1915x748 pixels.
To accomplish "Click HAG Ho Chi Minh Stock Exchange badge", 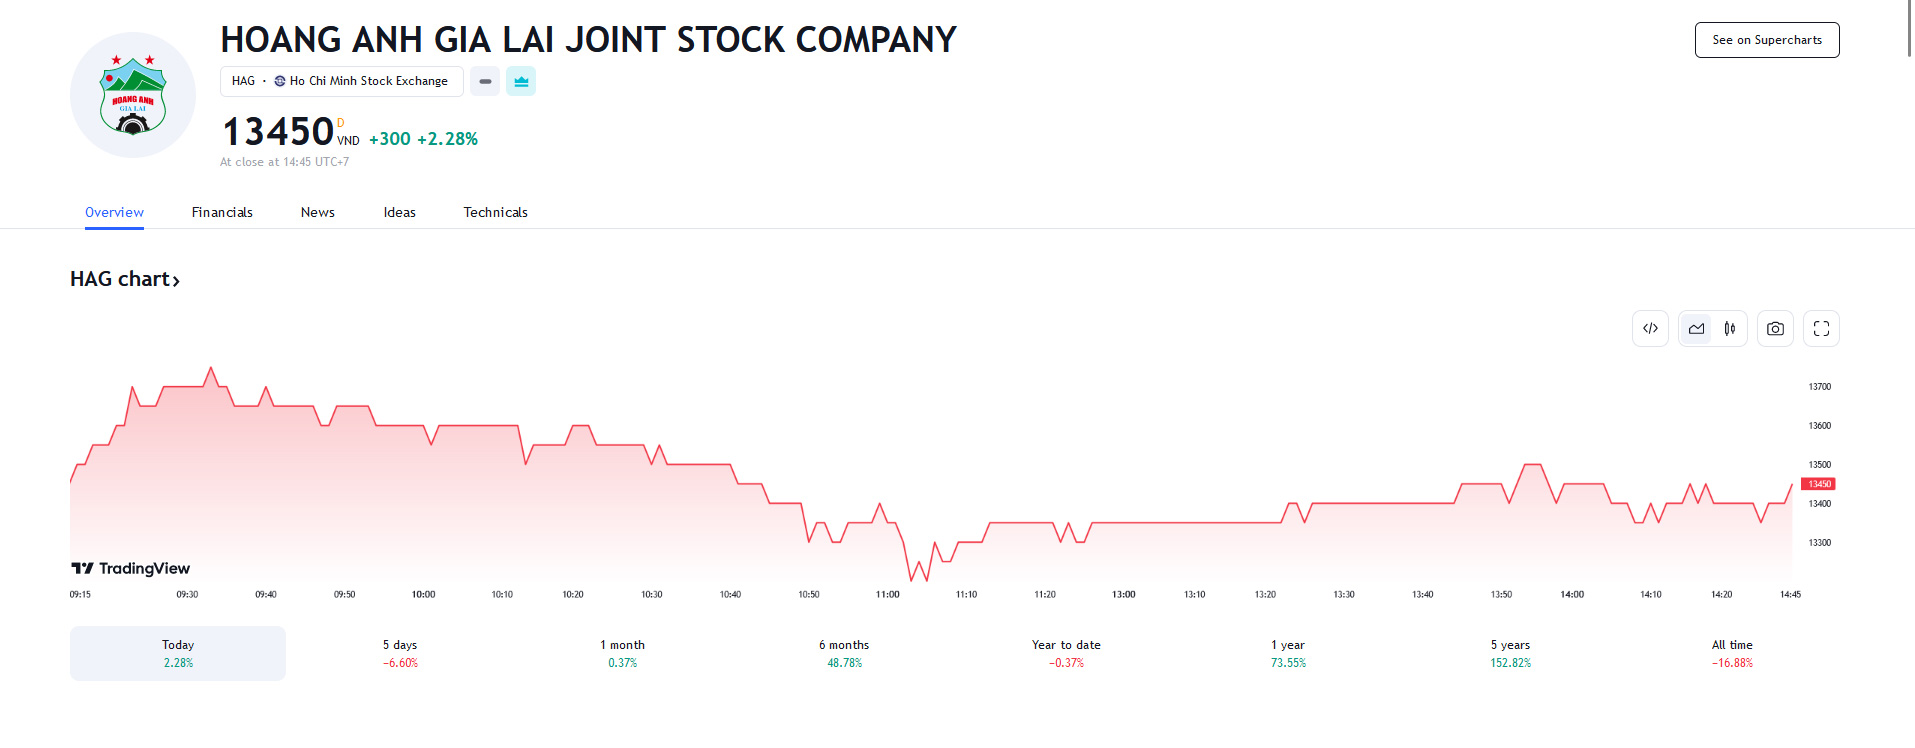I will (341, 81).
